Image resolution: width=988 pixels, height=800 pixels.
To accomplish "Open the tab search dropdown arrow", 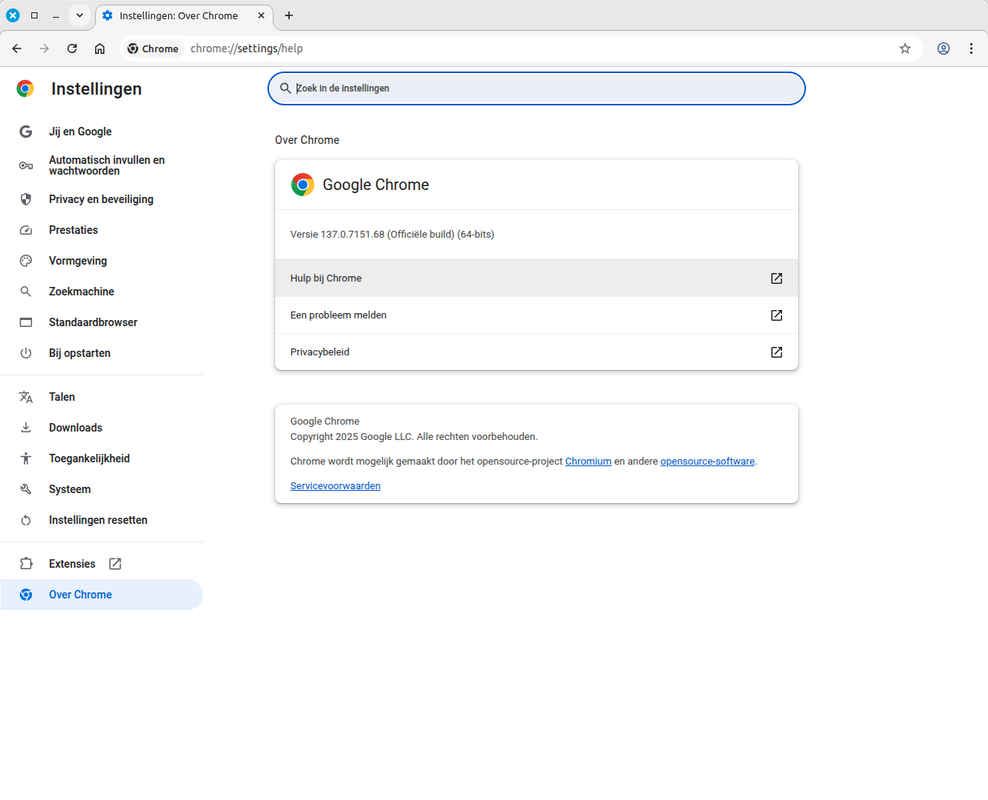I will [x=79, y=16].
